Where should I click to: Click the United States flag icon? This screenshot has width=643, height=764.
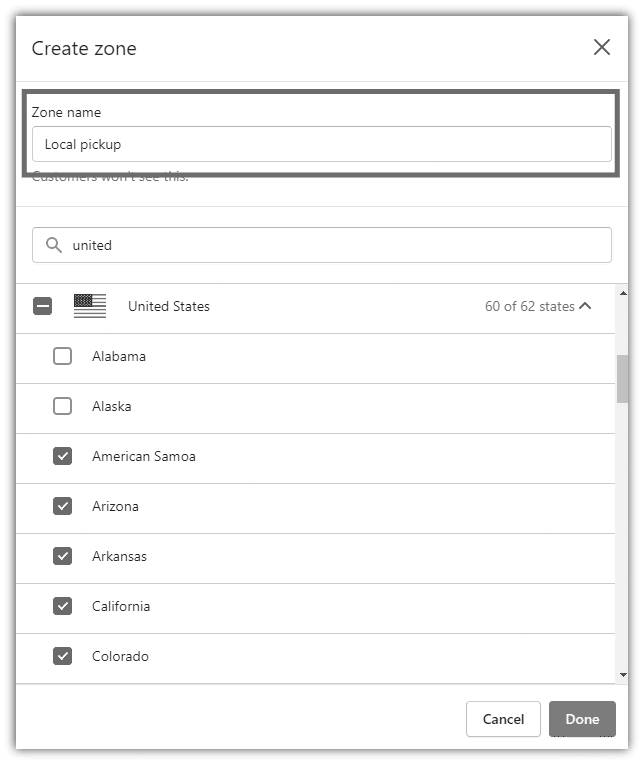(x=90, y=306)
